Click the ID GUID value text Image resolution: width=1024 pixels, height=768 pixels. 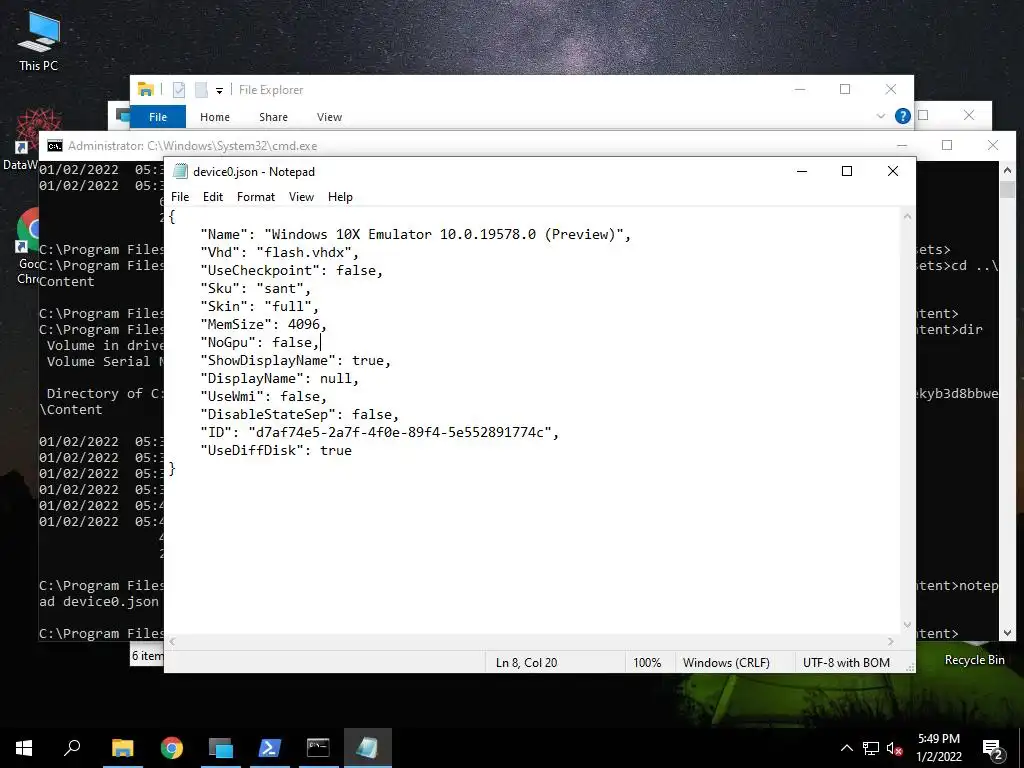400,432
